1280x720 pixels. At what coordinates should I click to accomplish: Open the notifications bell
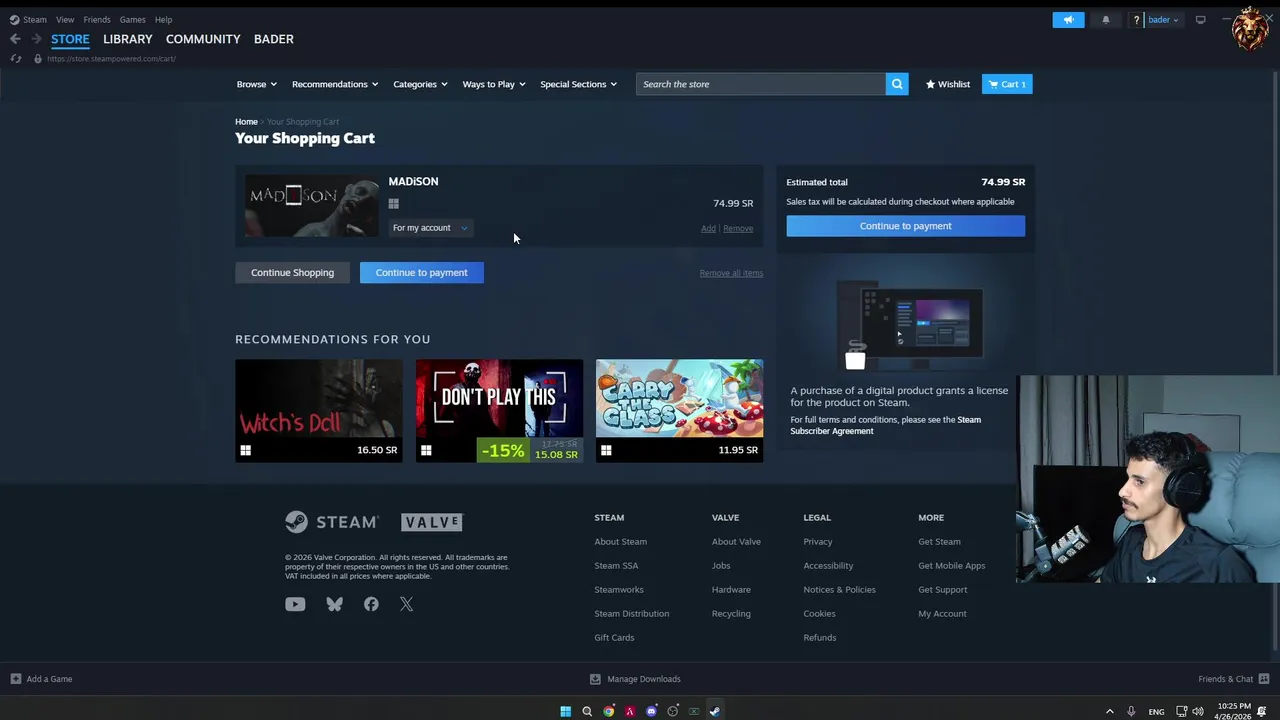click(1105, 20)
